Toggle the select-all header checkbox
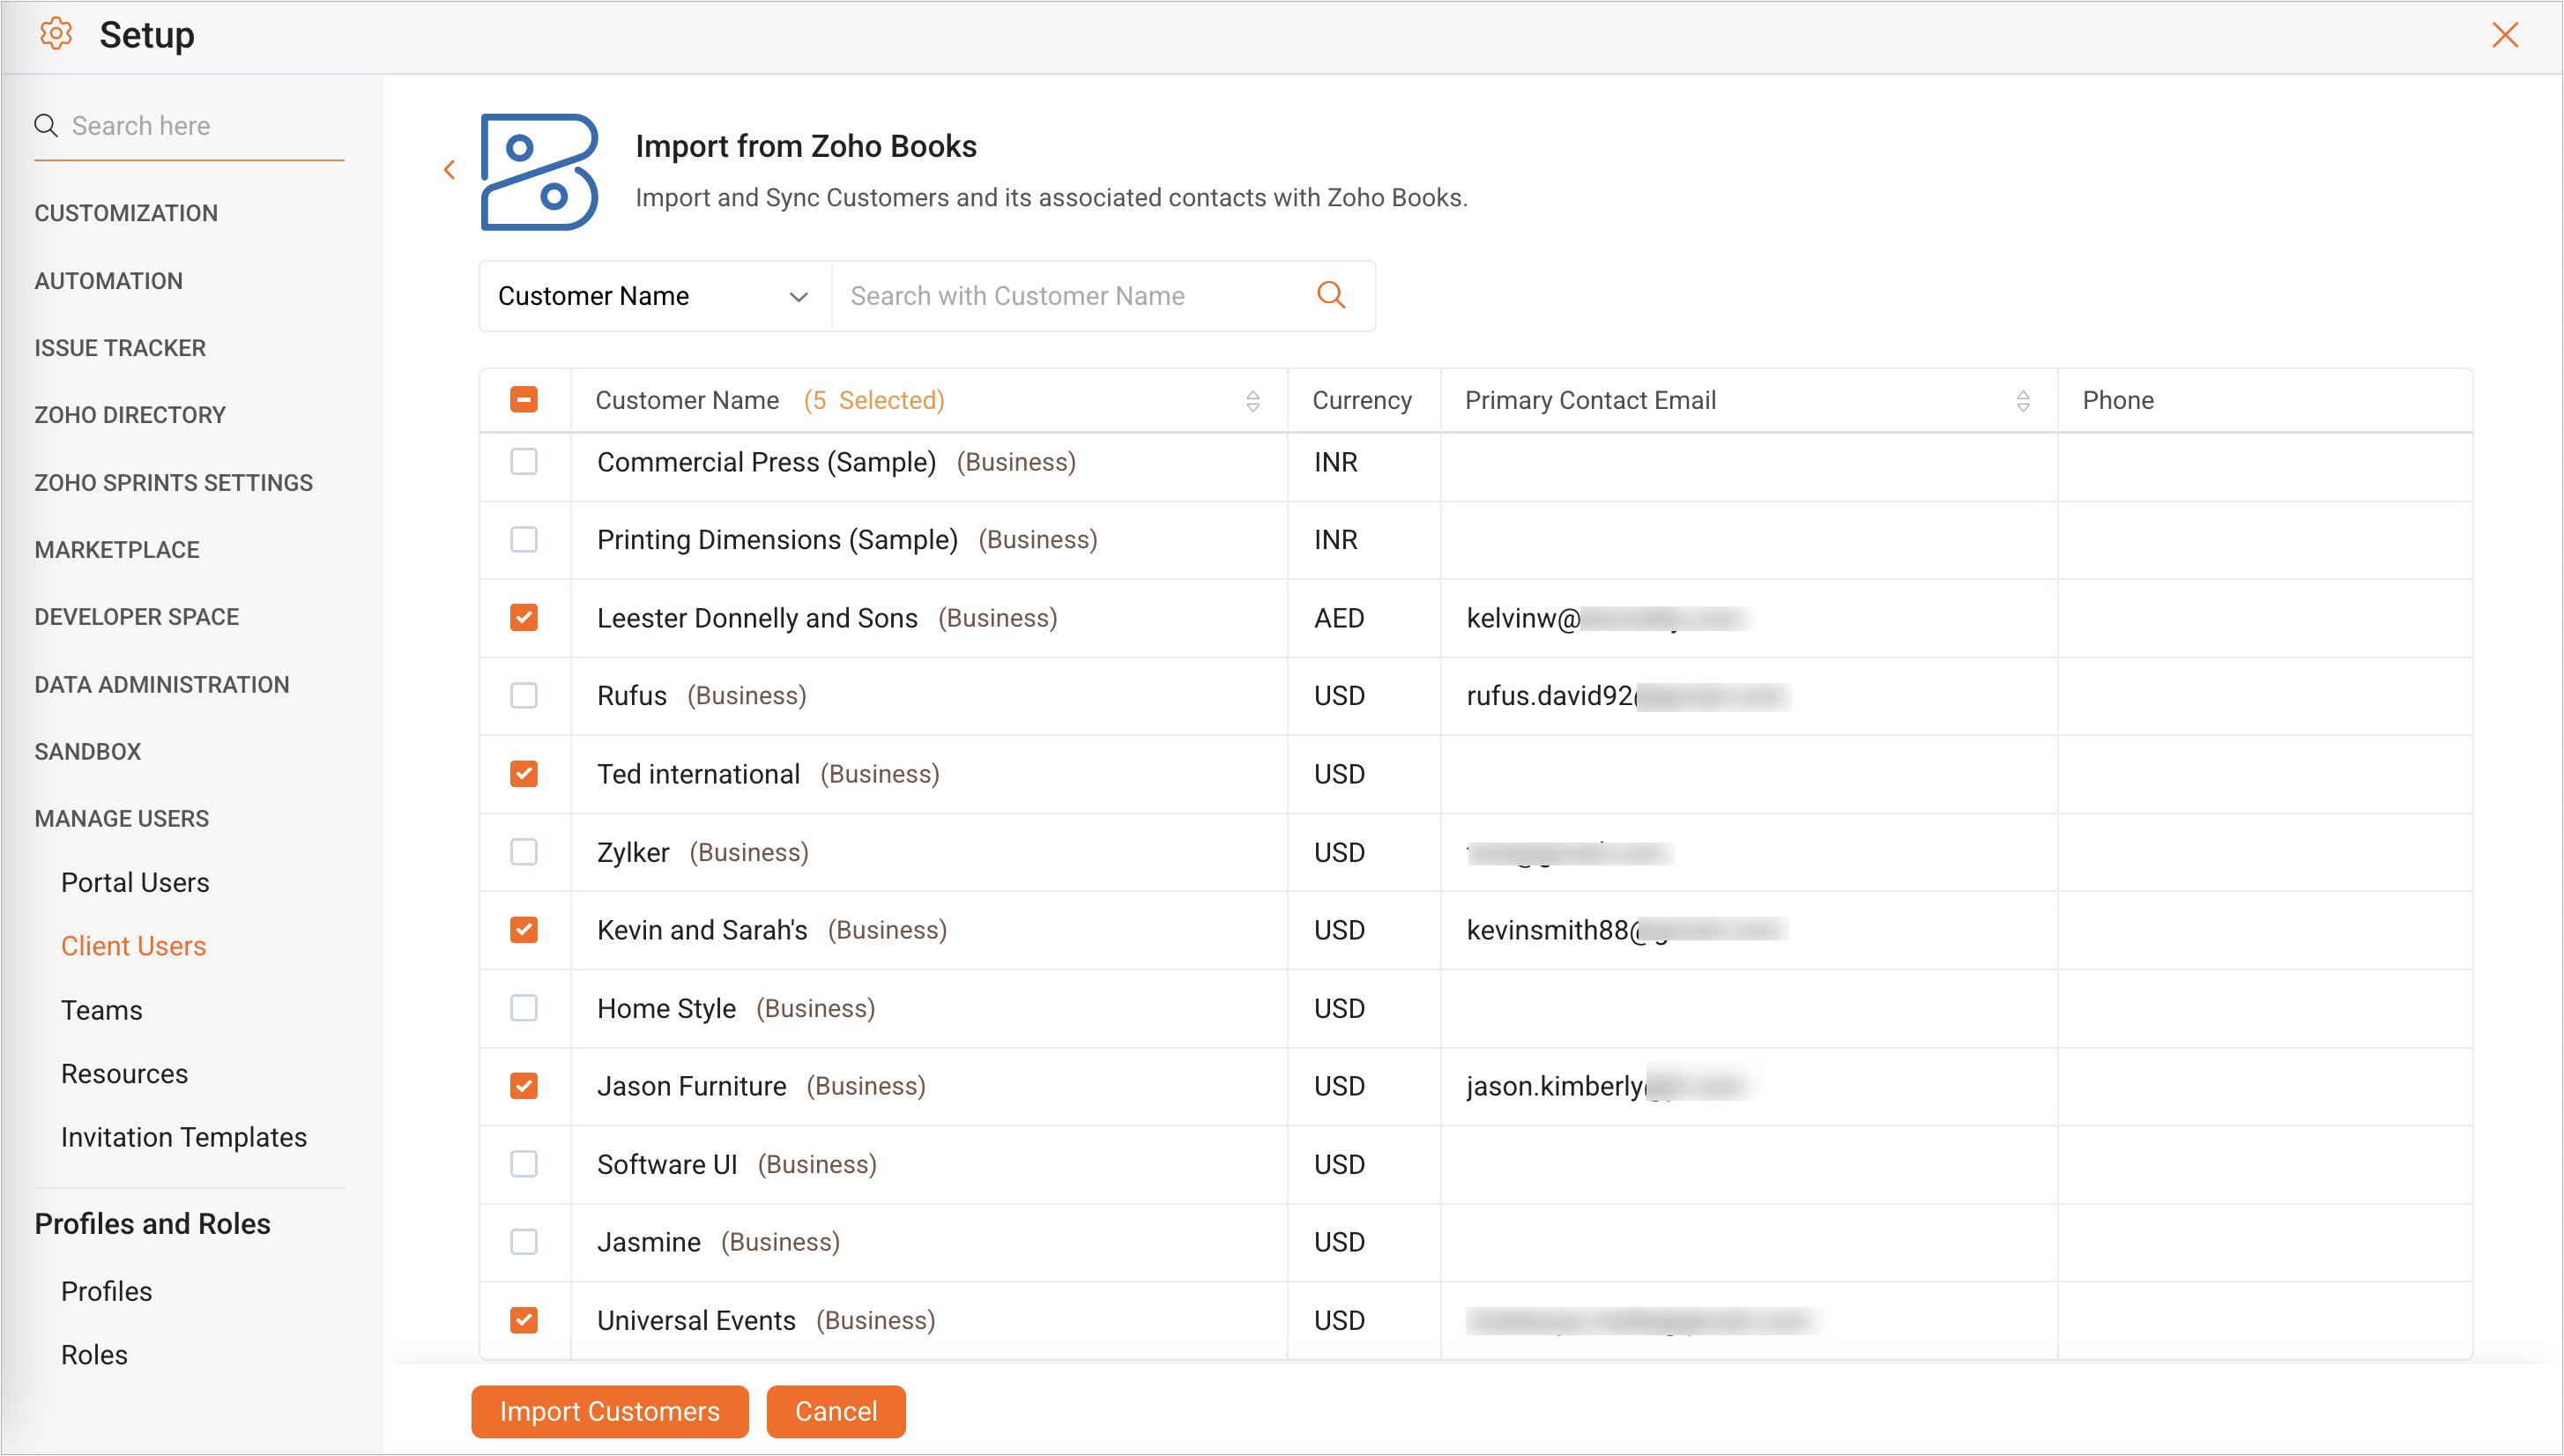This screenshot has height=1456, width=2564. [524, 400]
